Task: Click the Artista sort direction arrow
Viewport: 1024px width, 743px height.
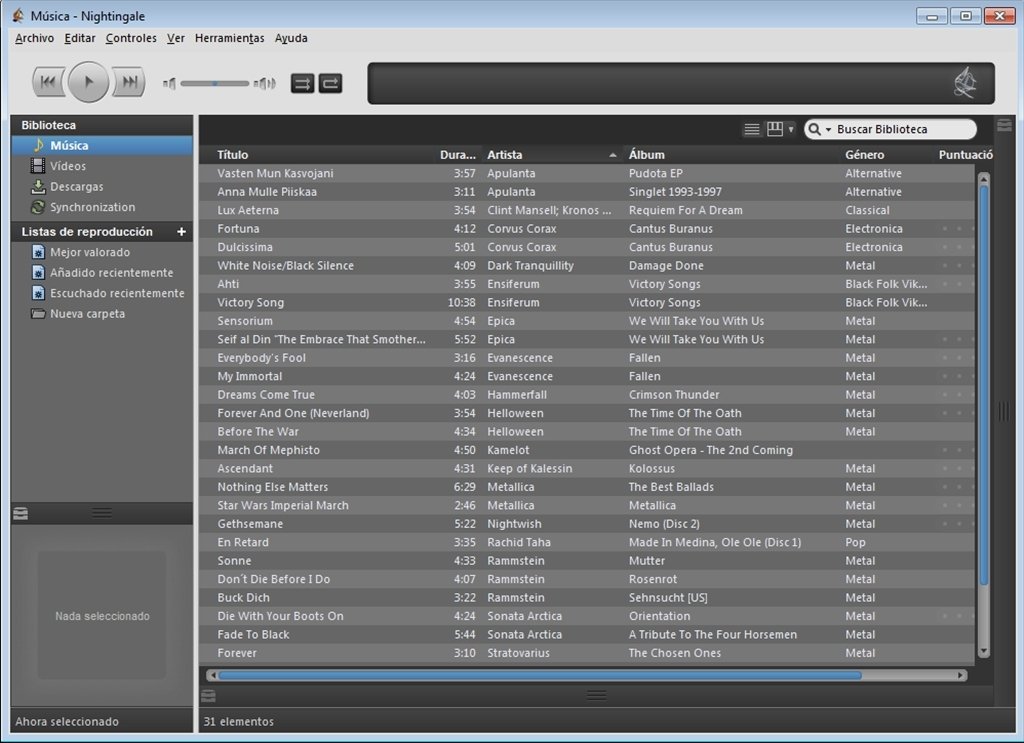Action: [x=613, y=155]
